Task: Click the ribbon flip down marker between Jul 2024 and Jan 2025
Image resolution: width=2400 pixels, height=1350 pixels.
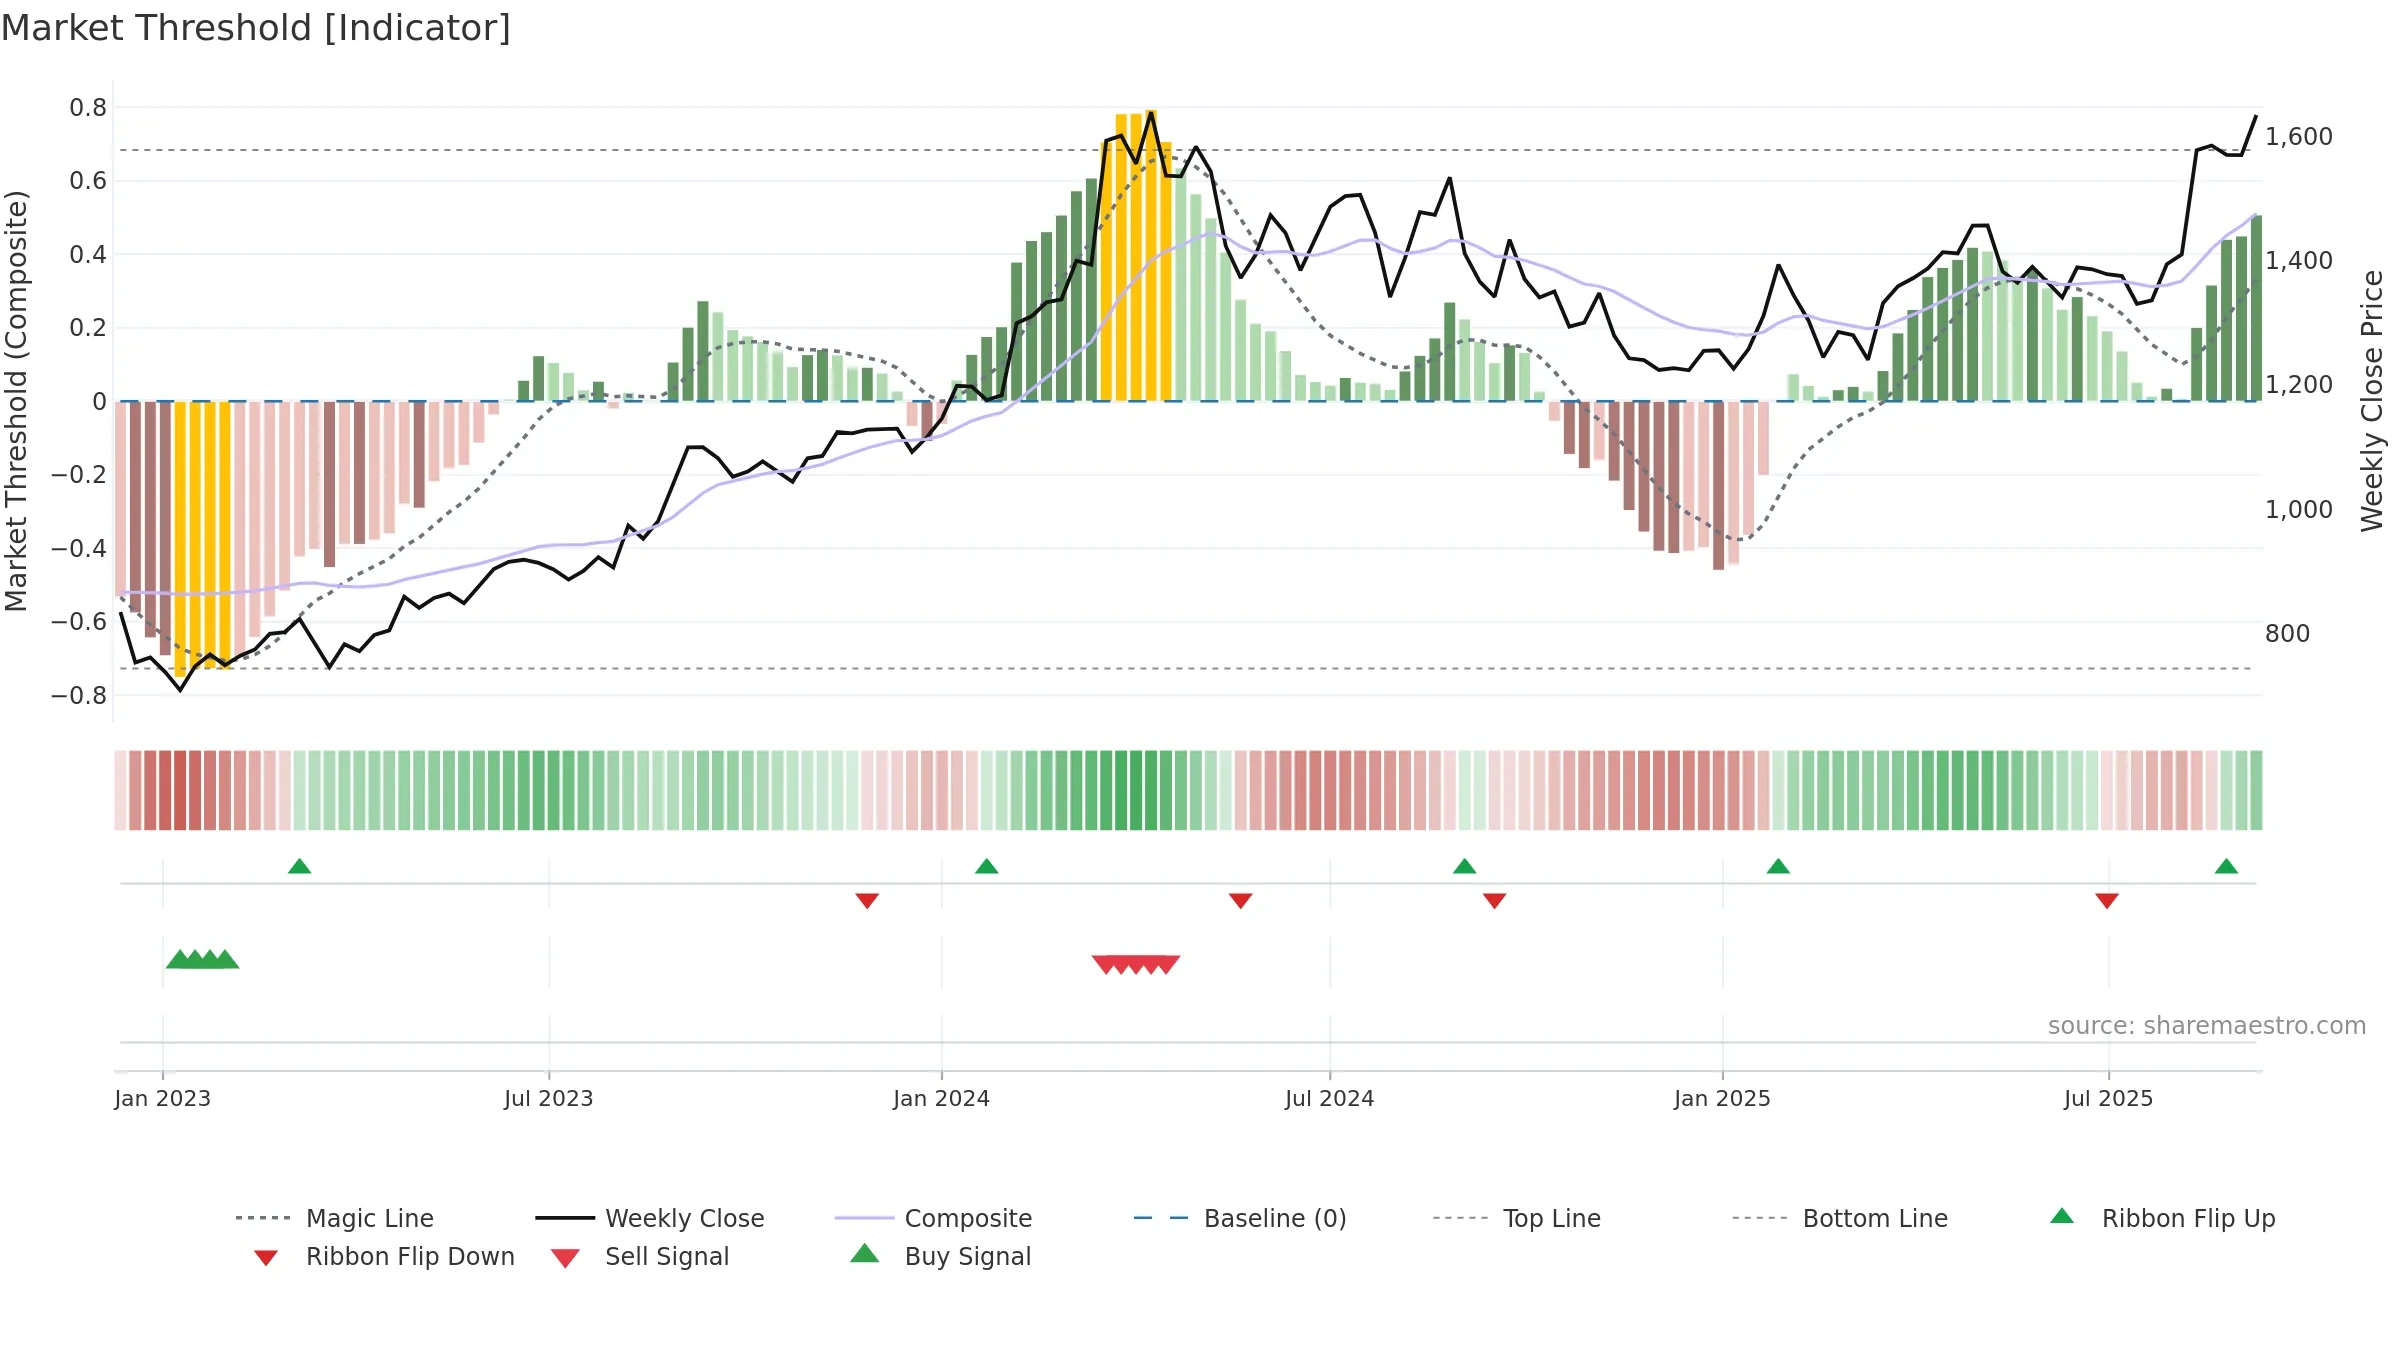Action: tap(1495, 901)
